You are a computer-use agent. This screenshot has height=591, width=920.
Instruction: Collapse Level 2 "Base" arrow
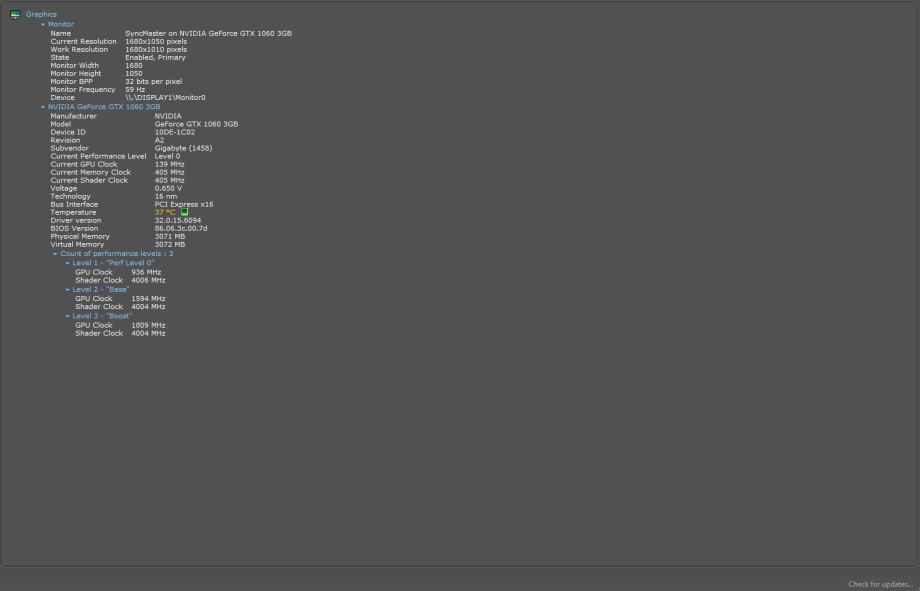point(67,290)
